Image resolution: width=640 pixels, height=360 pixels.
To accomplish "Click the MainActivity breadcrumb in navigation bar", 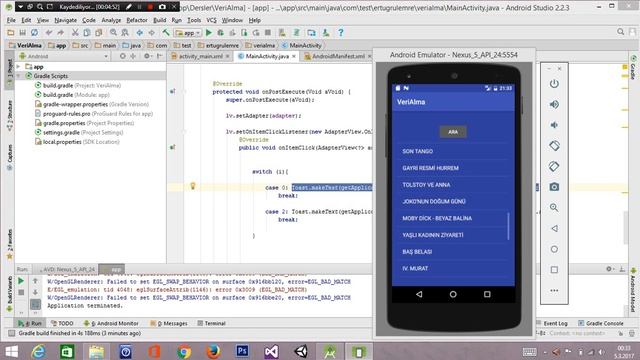I will point(302,45).
